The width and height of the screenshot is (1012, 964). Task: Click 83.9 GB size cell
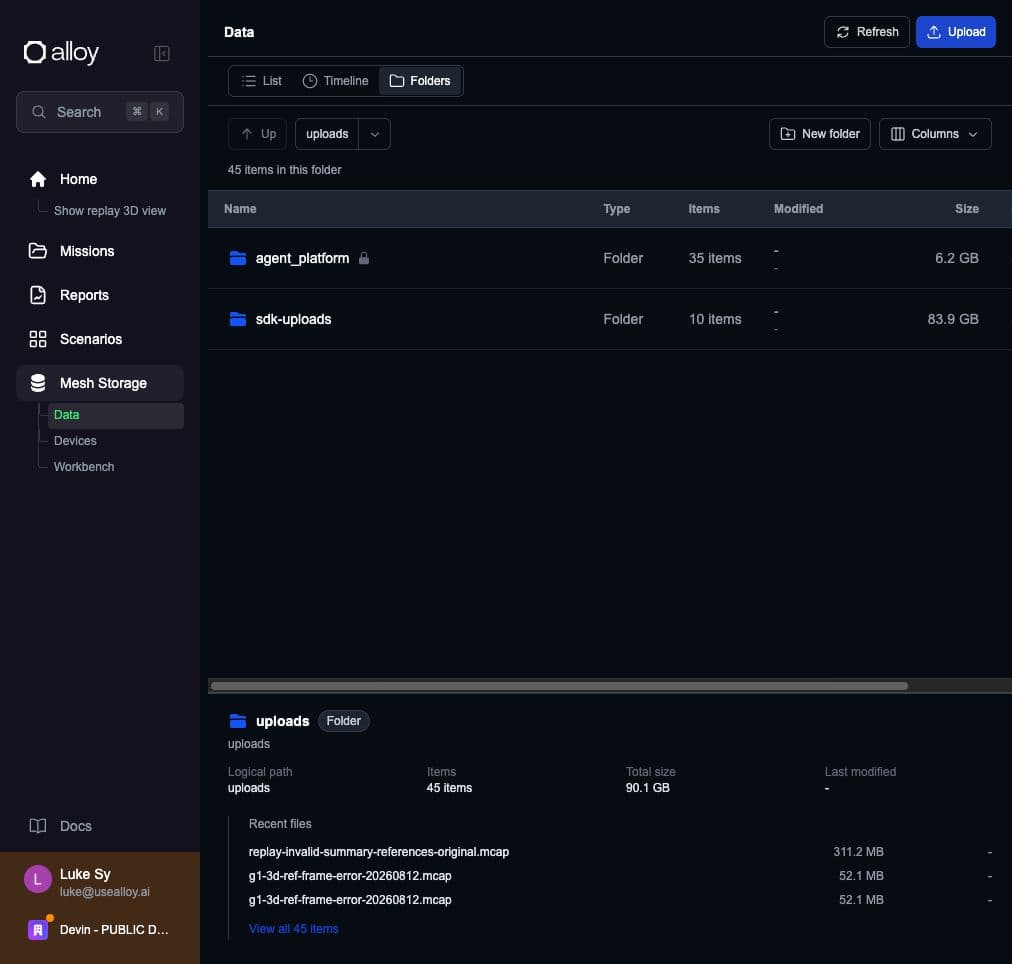(953, 319)
